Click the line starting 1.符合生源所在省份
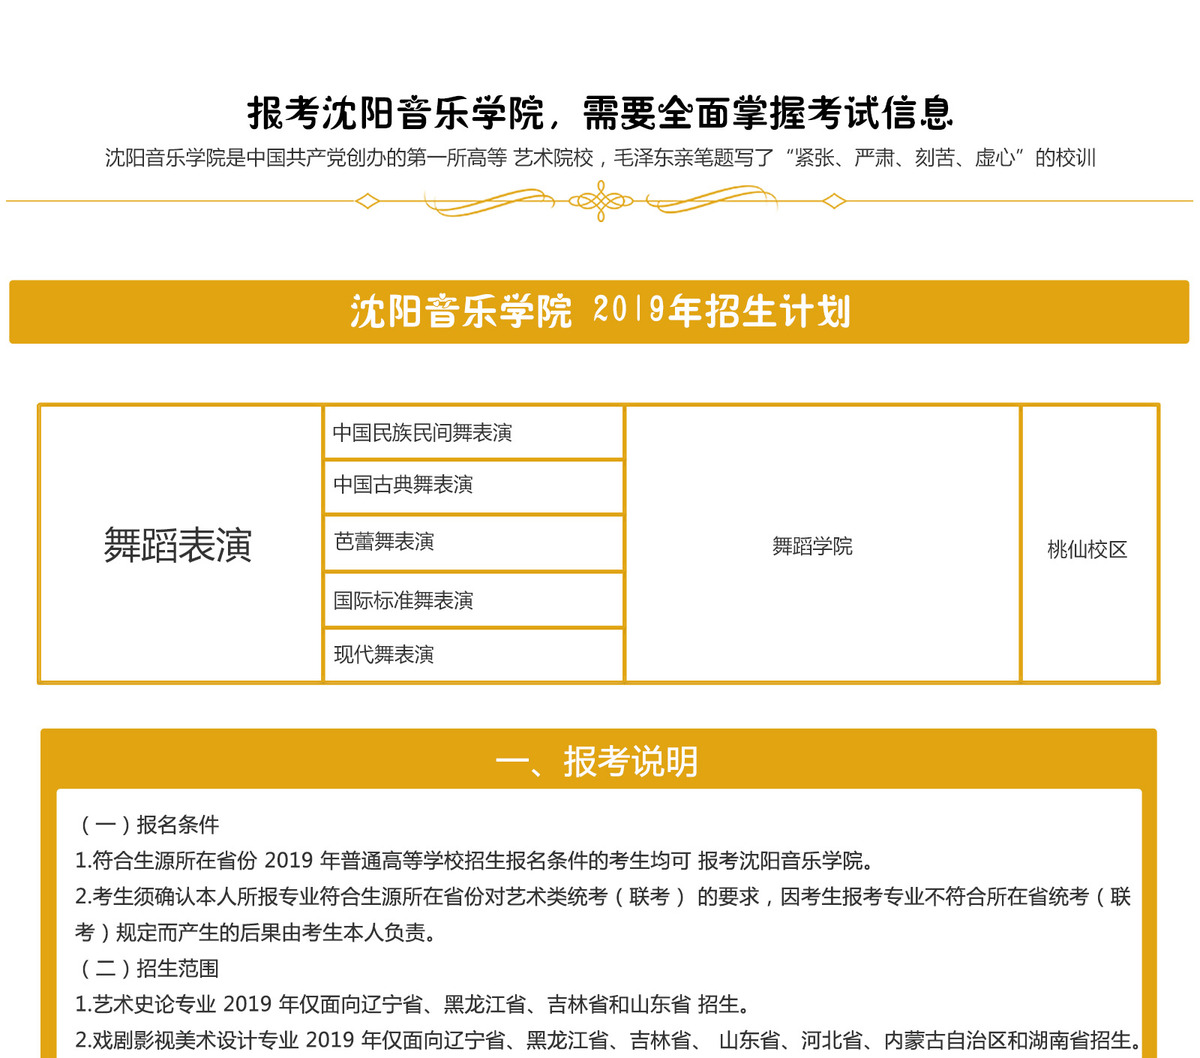 (x=475, y=861)
